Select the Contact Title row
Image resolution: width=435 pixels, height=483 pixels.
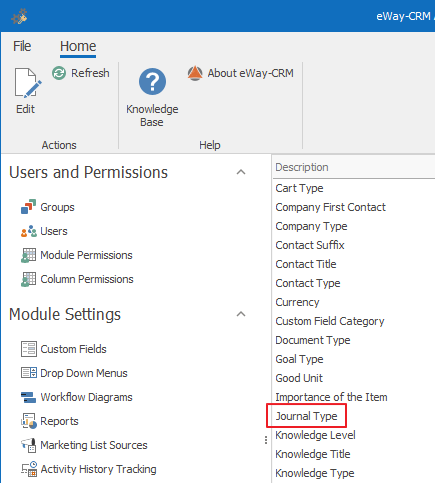pyautogui.click(x=353, y=264)
